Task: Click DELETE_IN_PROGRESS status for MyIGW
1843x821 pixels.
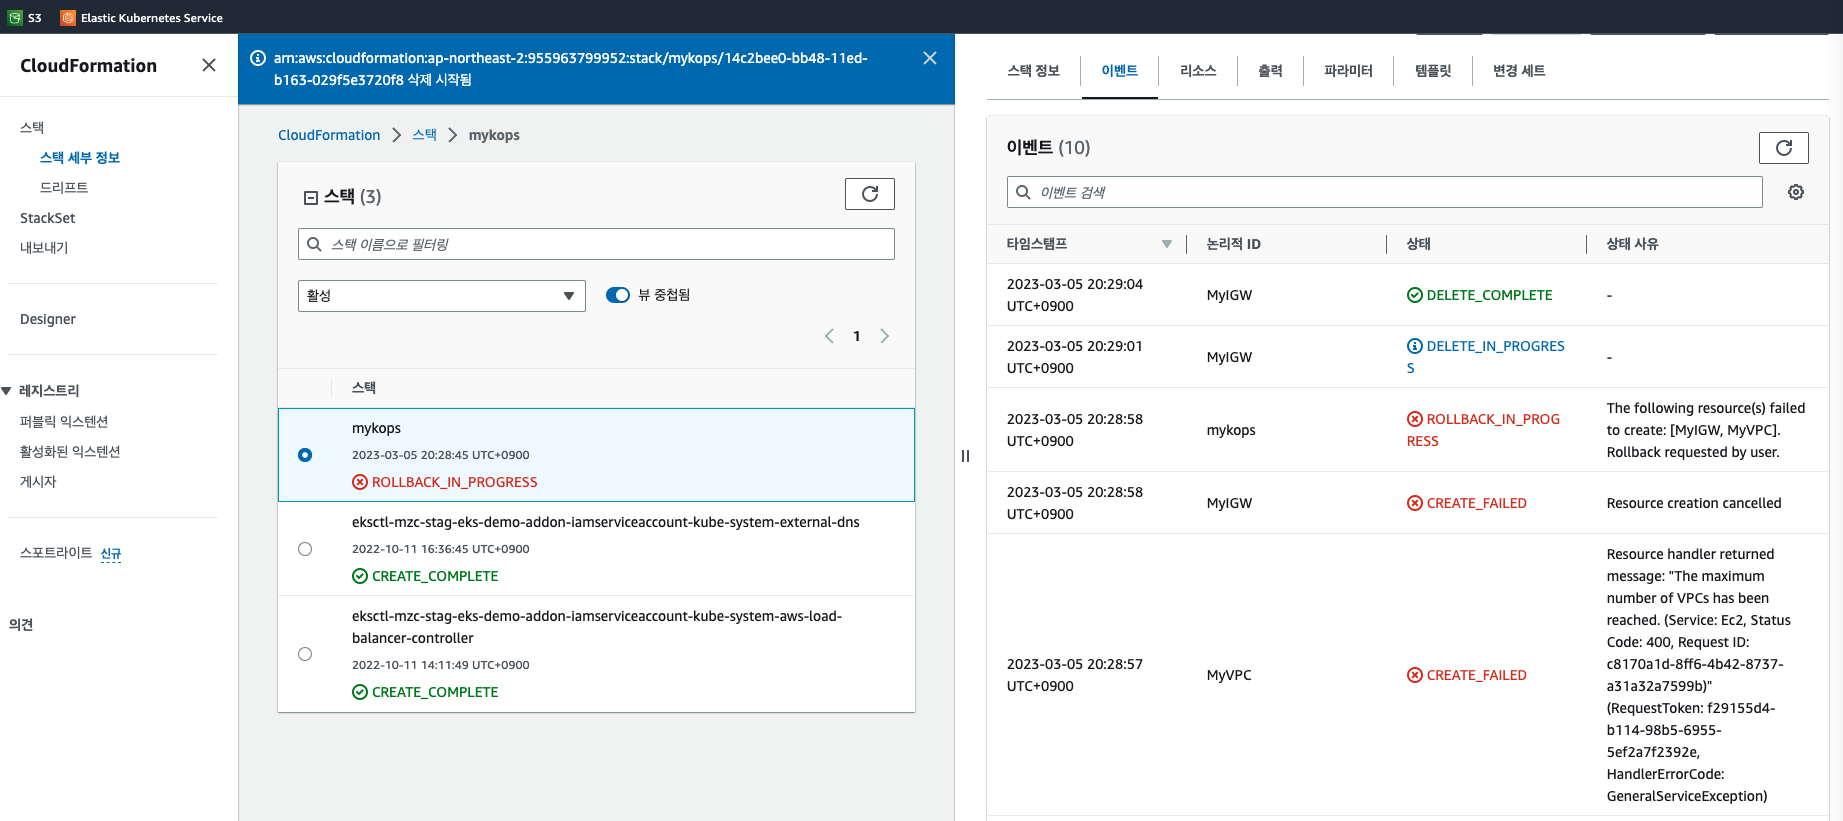Action: point(1486,357)
